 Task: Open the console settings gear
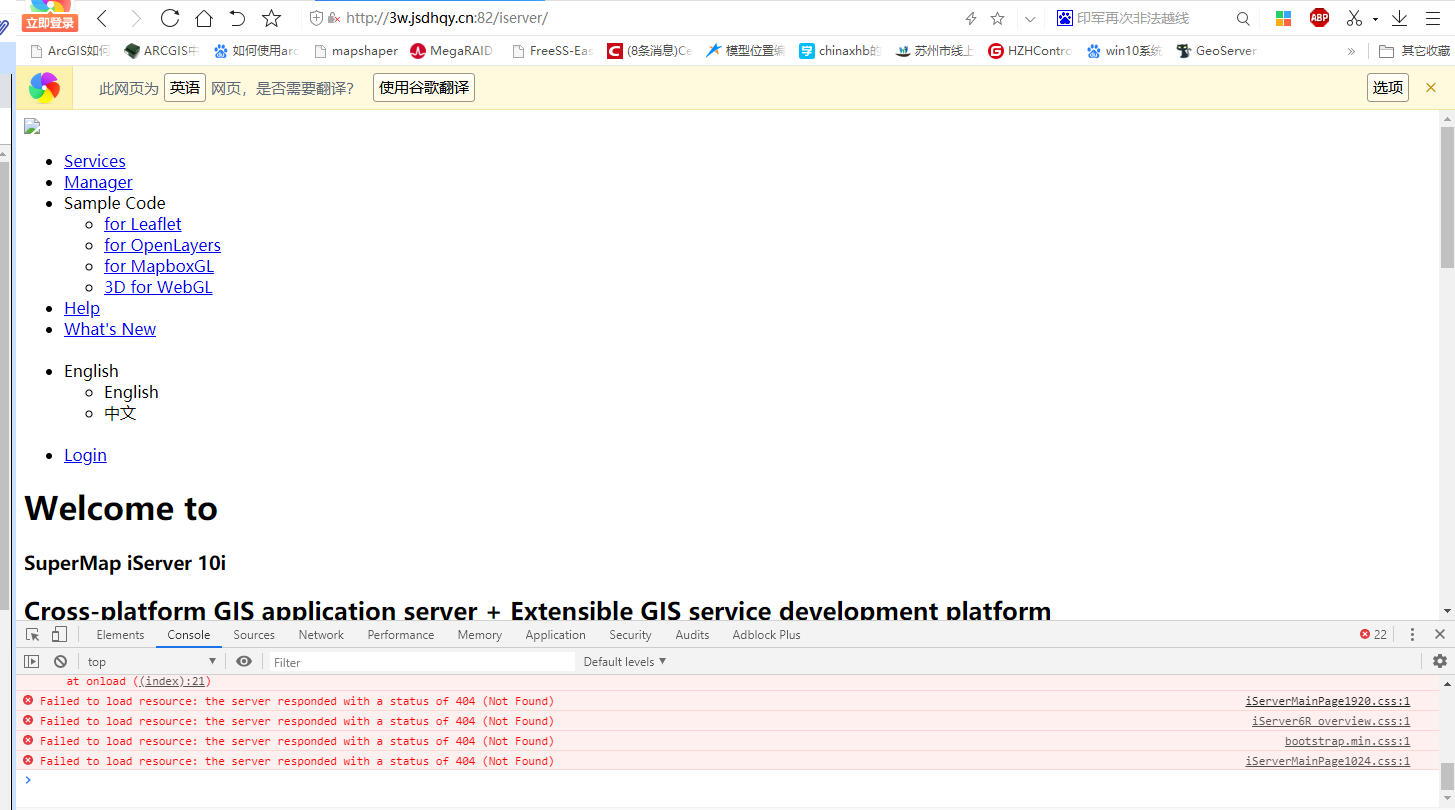(x=1440, y=661)
